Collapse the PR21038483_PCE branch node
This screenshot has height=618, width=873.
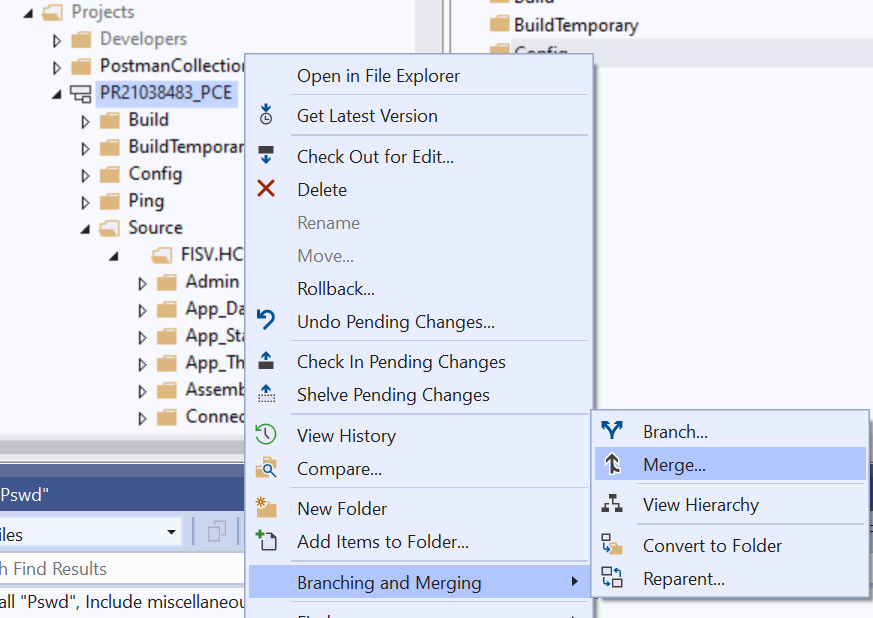[x=57, y=94]
